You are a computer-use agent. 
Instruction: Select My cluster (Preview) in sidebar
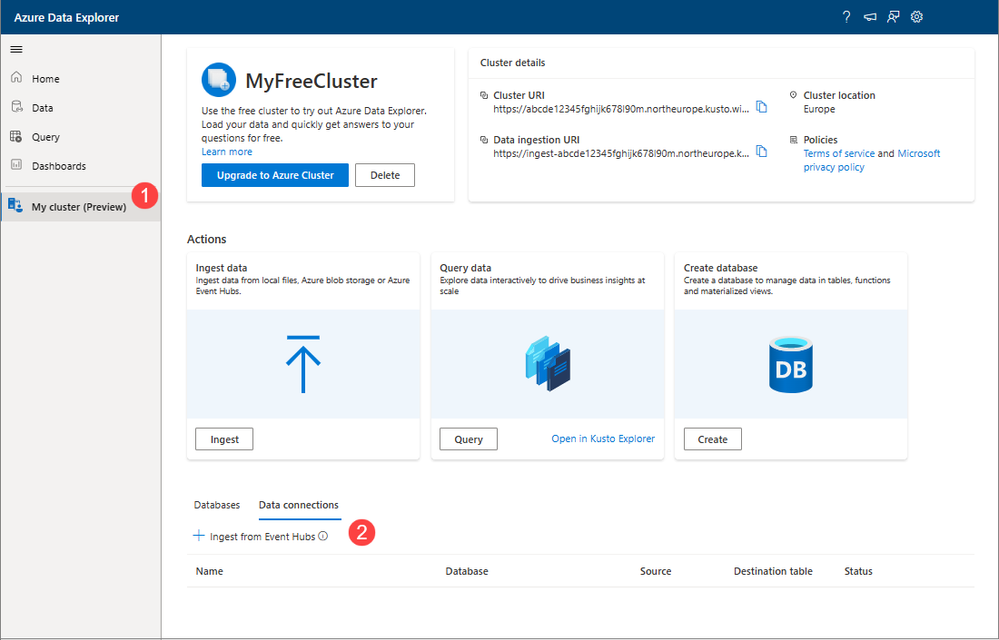(80, 206)
